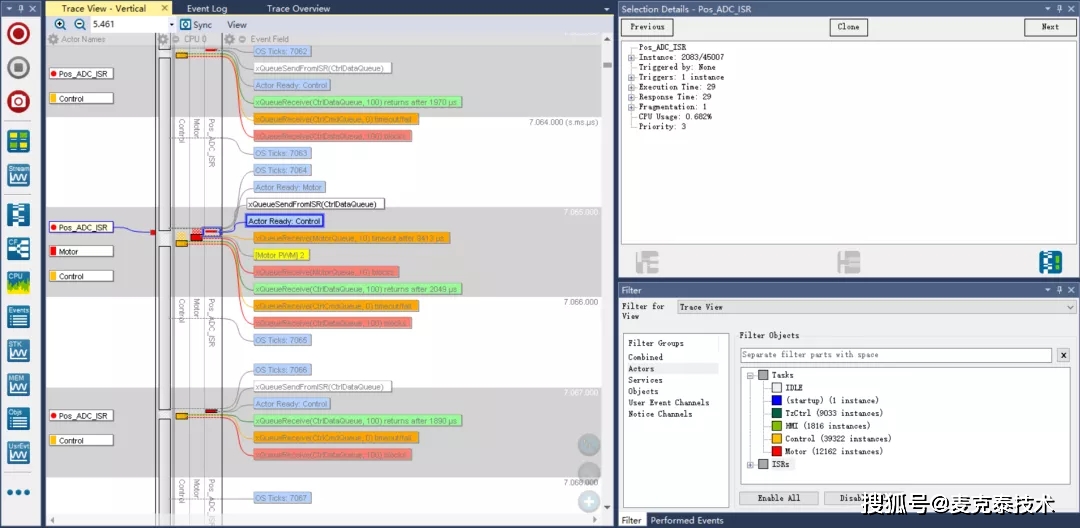1080x528 pixels.
Task: Open the vertical trace view sidebar icon
Action: 19,215
